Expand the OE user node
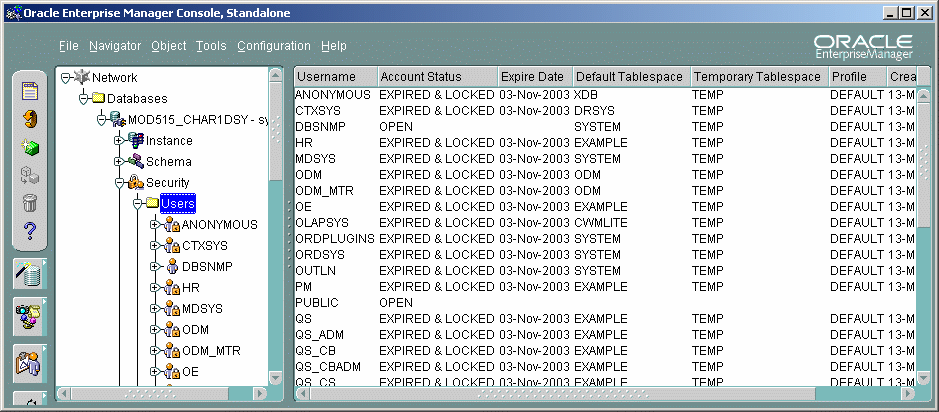Screen dimensions: 939x412 click(155, 371)
